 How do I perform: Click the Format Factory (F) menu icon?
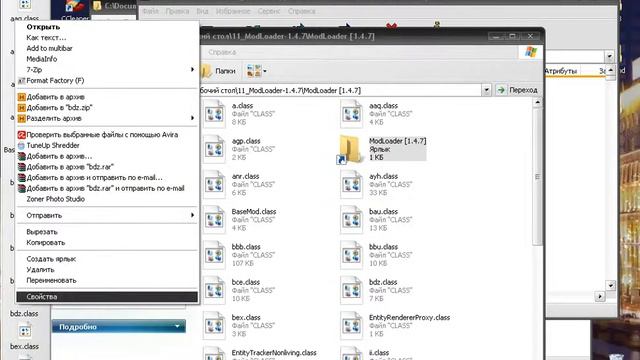[x=22, y=81]
